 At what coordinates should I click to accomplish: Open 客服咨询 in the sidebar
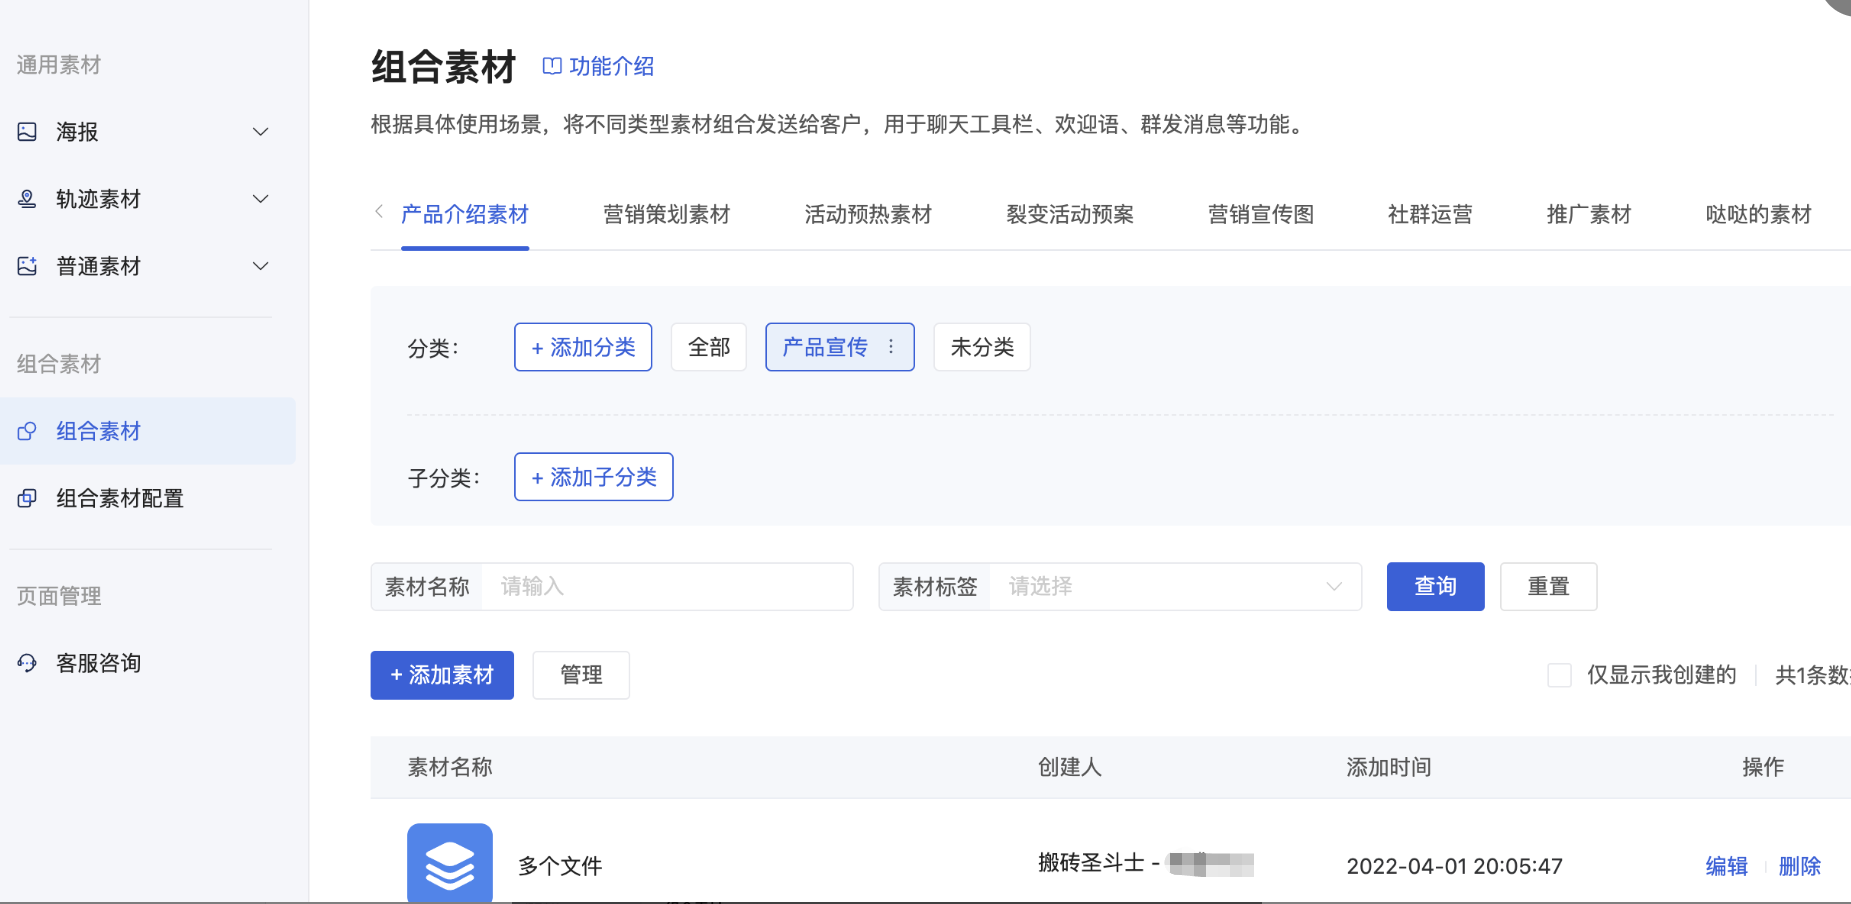coord(148,663)
